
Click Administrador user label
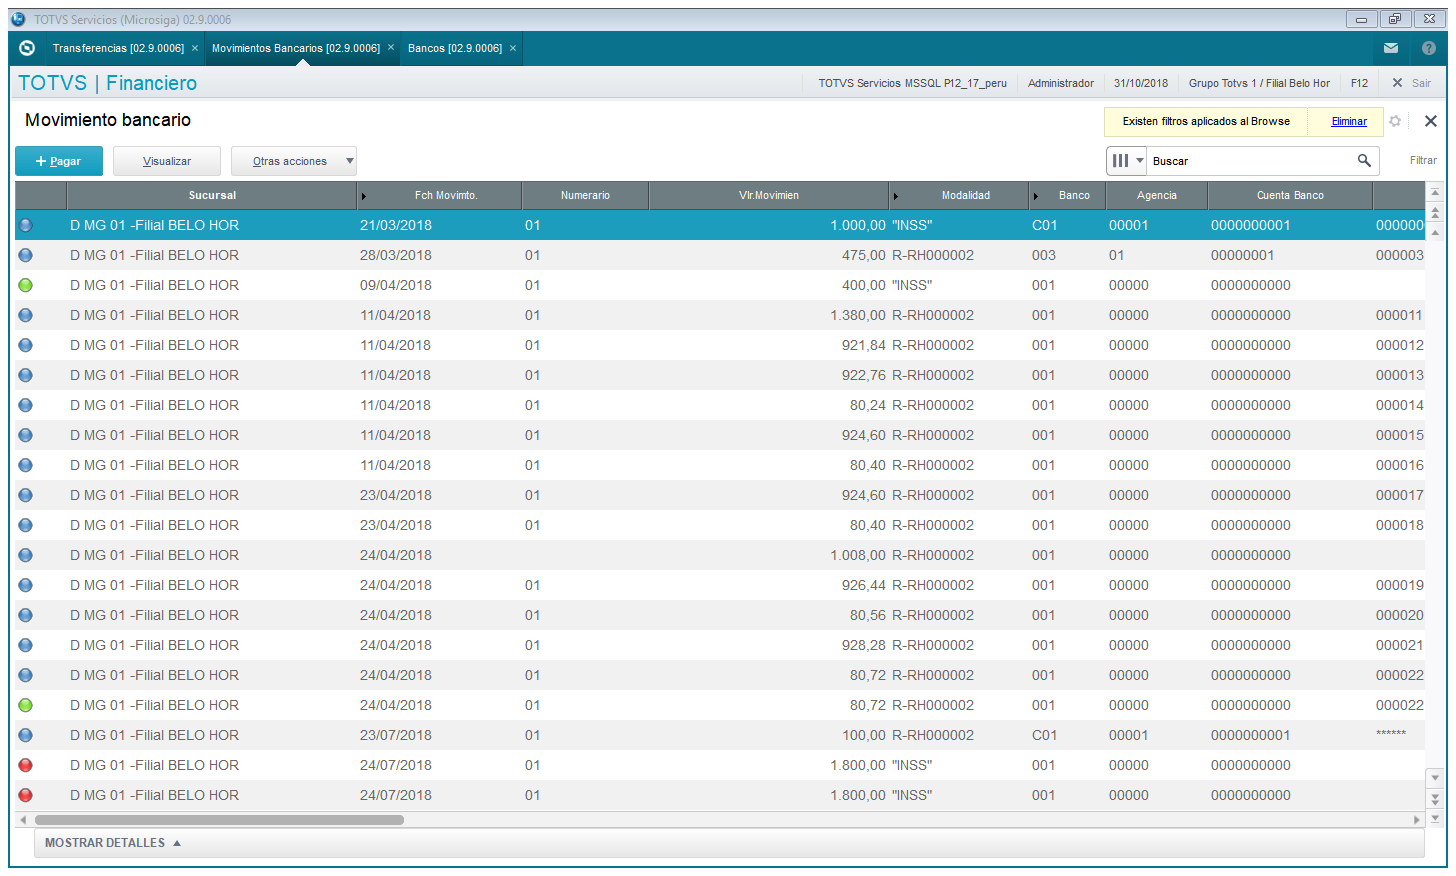click(x=1061, y=83)
